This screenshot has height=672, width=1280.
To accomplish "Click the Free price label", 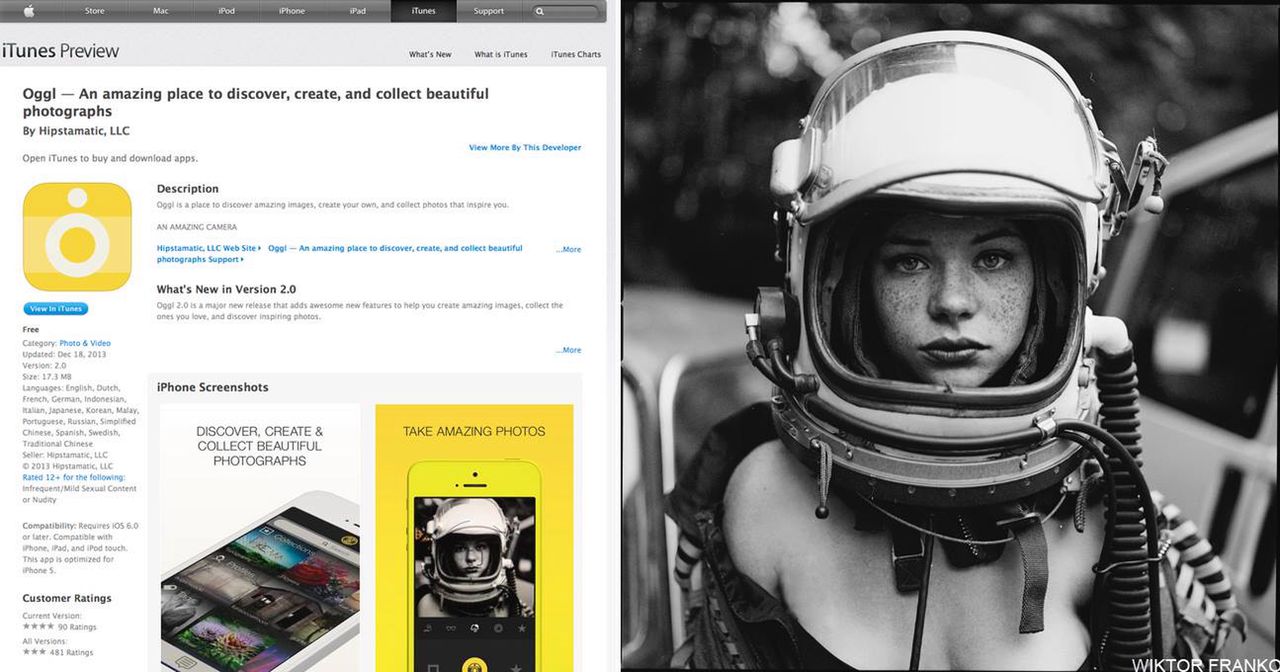I will (x=31, y=329).
